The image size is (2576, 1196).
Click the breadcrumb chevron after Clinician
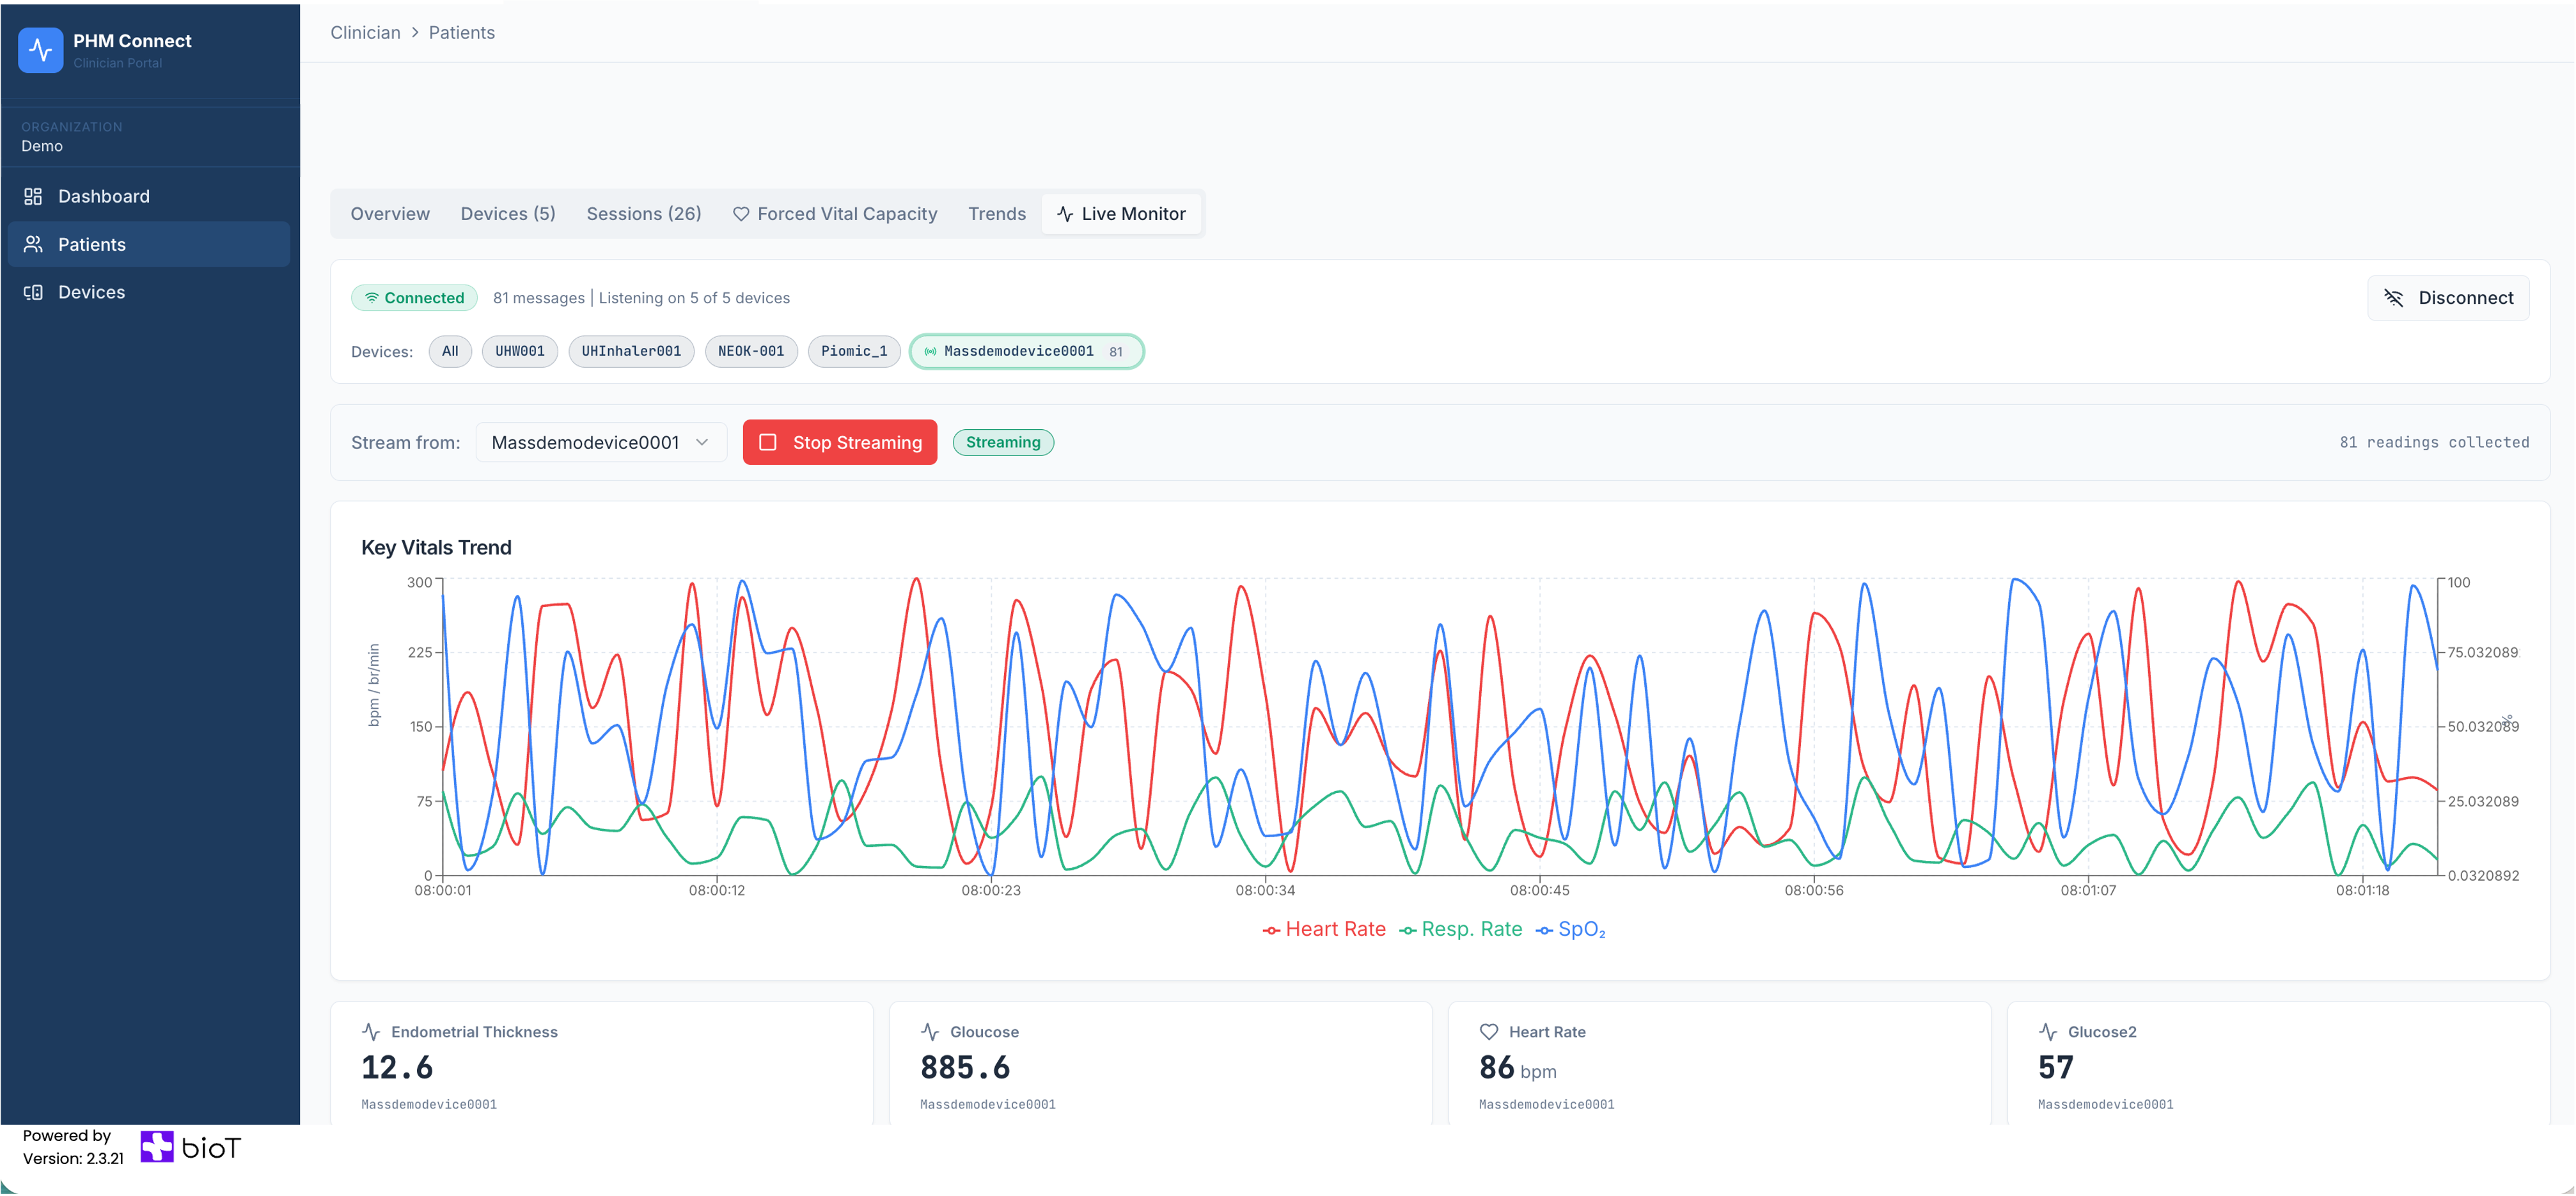[x=415, y=33]
